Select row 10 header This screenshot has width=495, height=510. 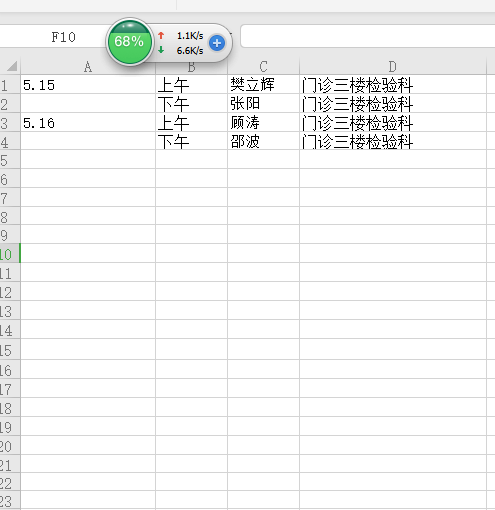pyautogui.click(x=10, y=253)
